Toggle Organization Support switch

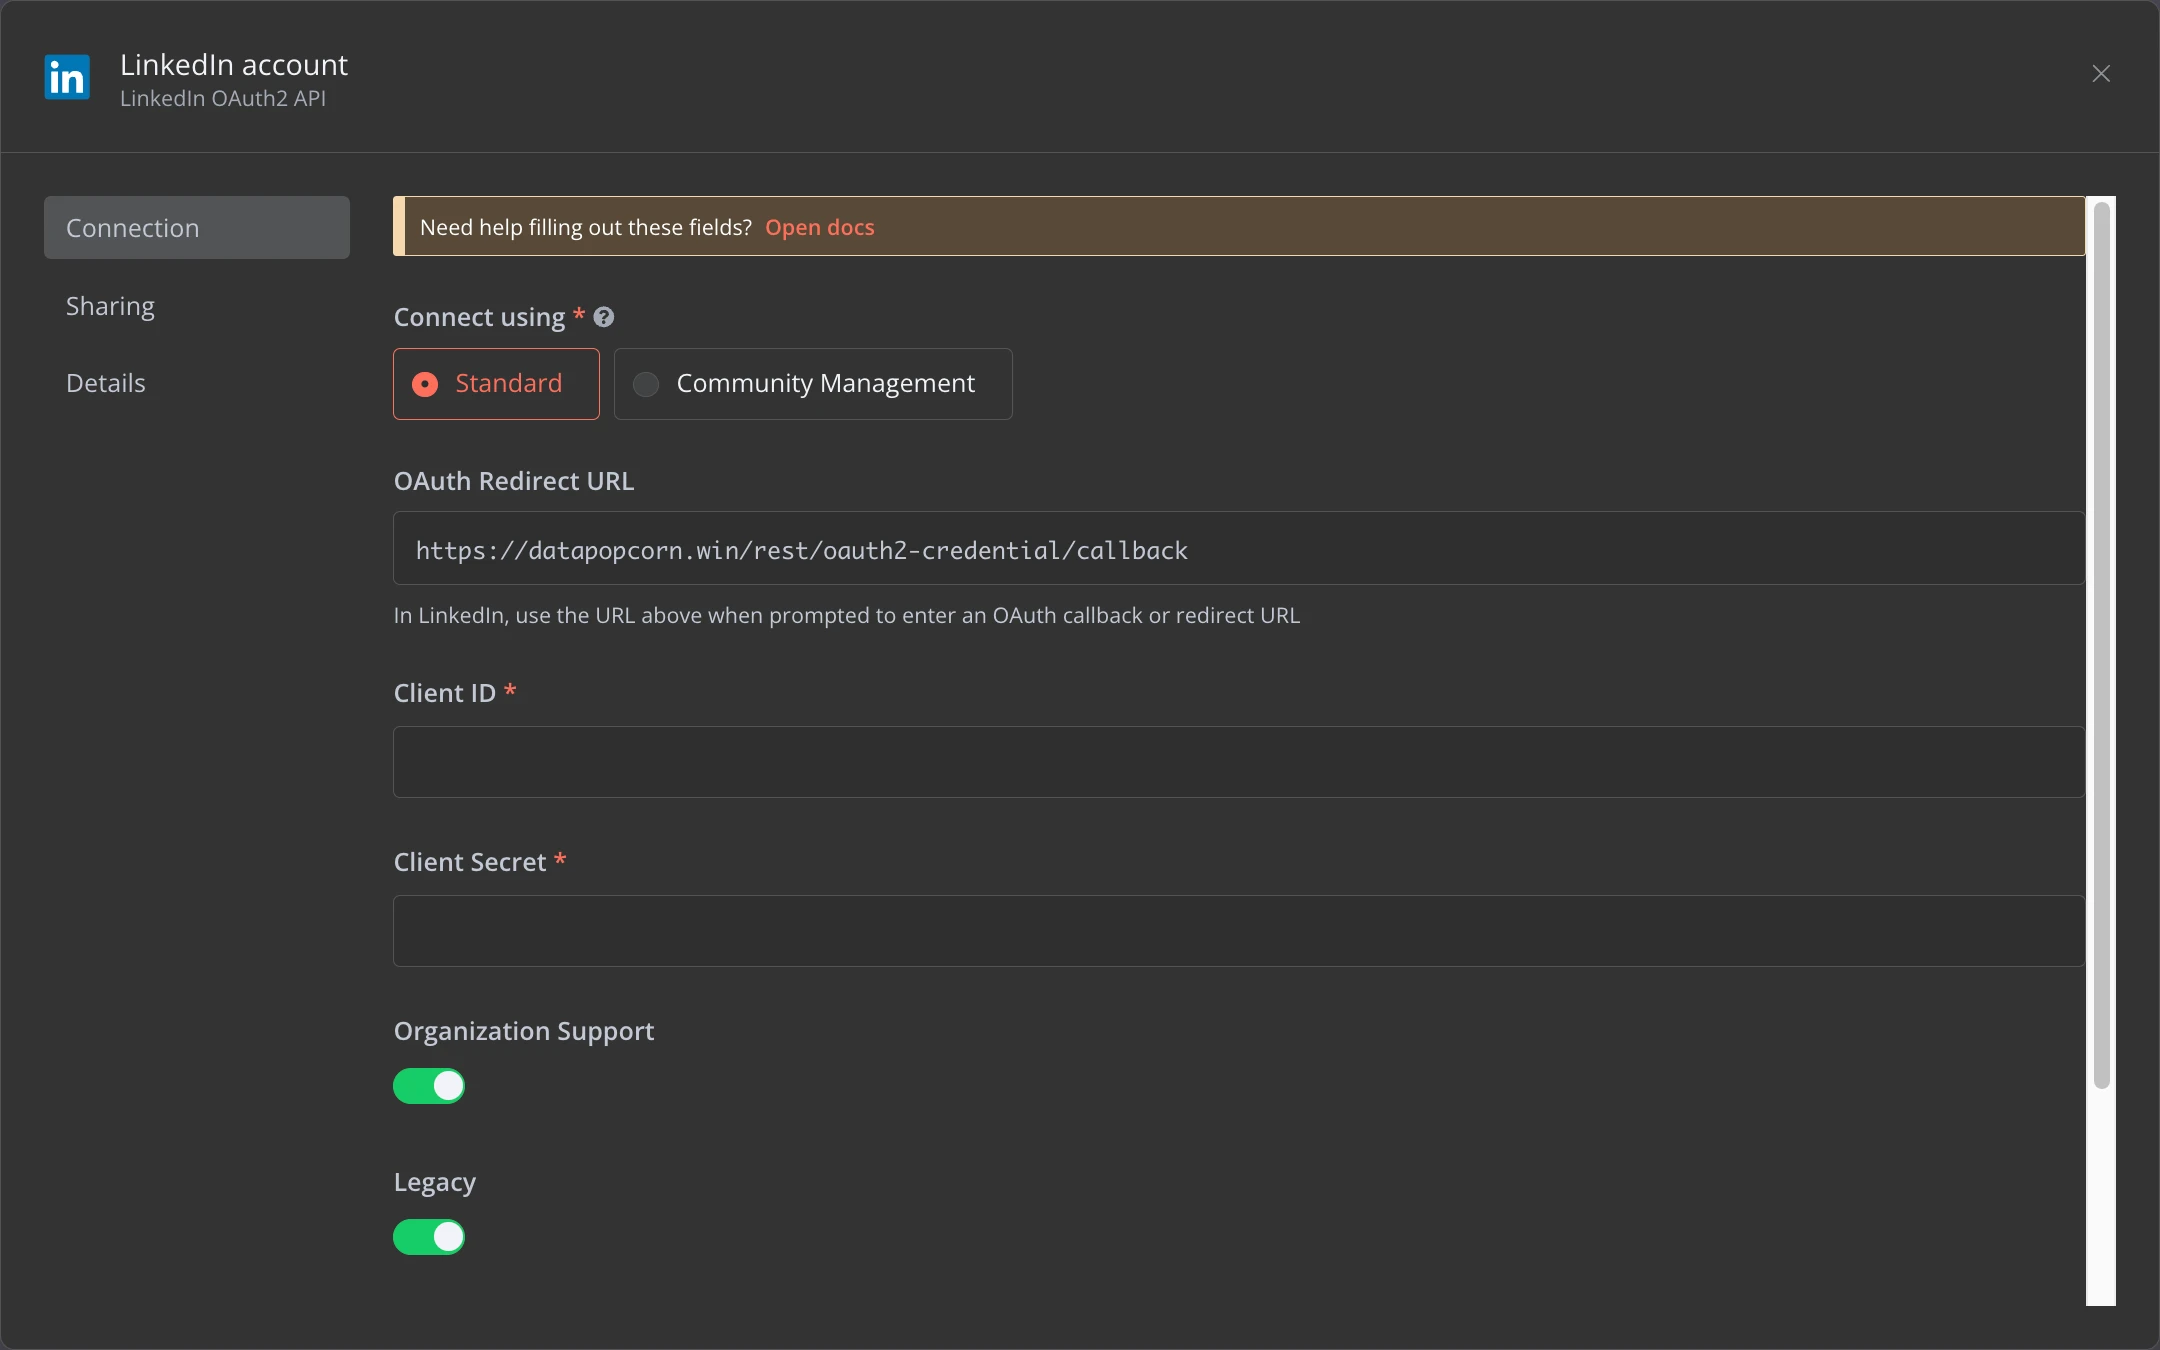click(429, 1086)
